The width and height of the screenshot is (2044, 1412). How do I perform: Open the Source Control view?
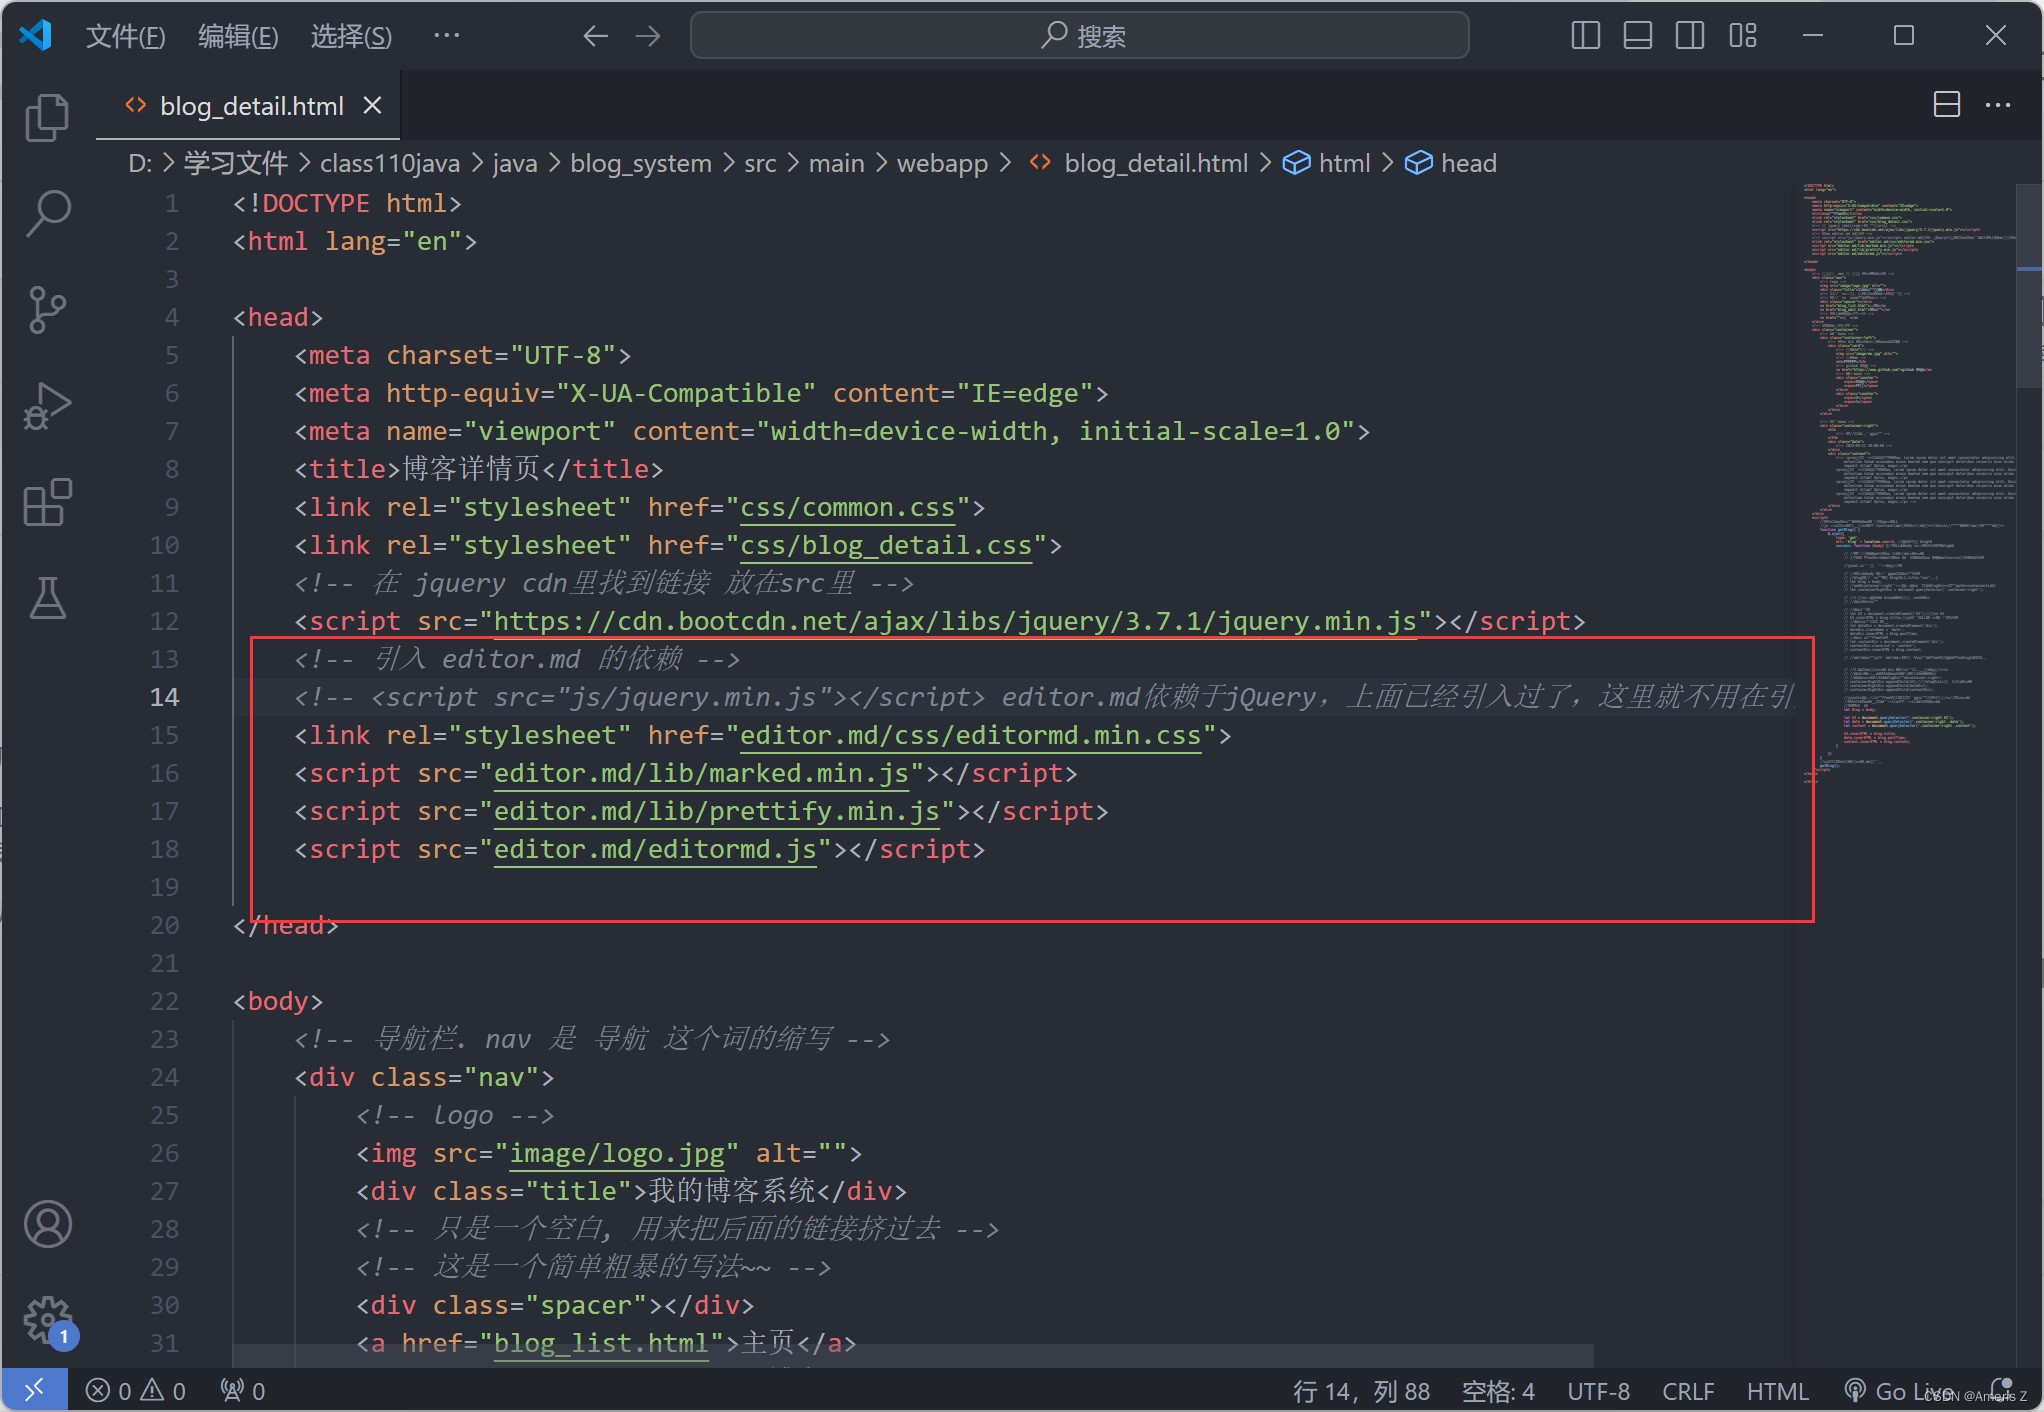click(x=47, y=309)
